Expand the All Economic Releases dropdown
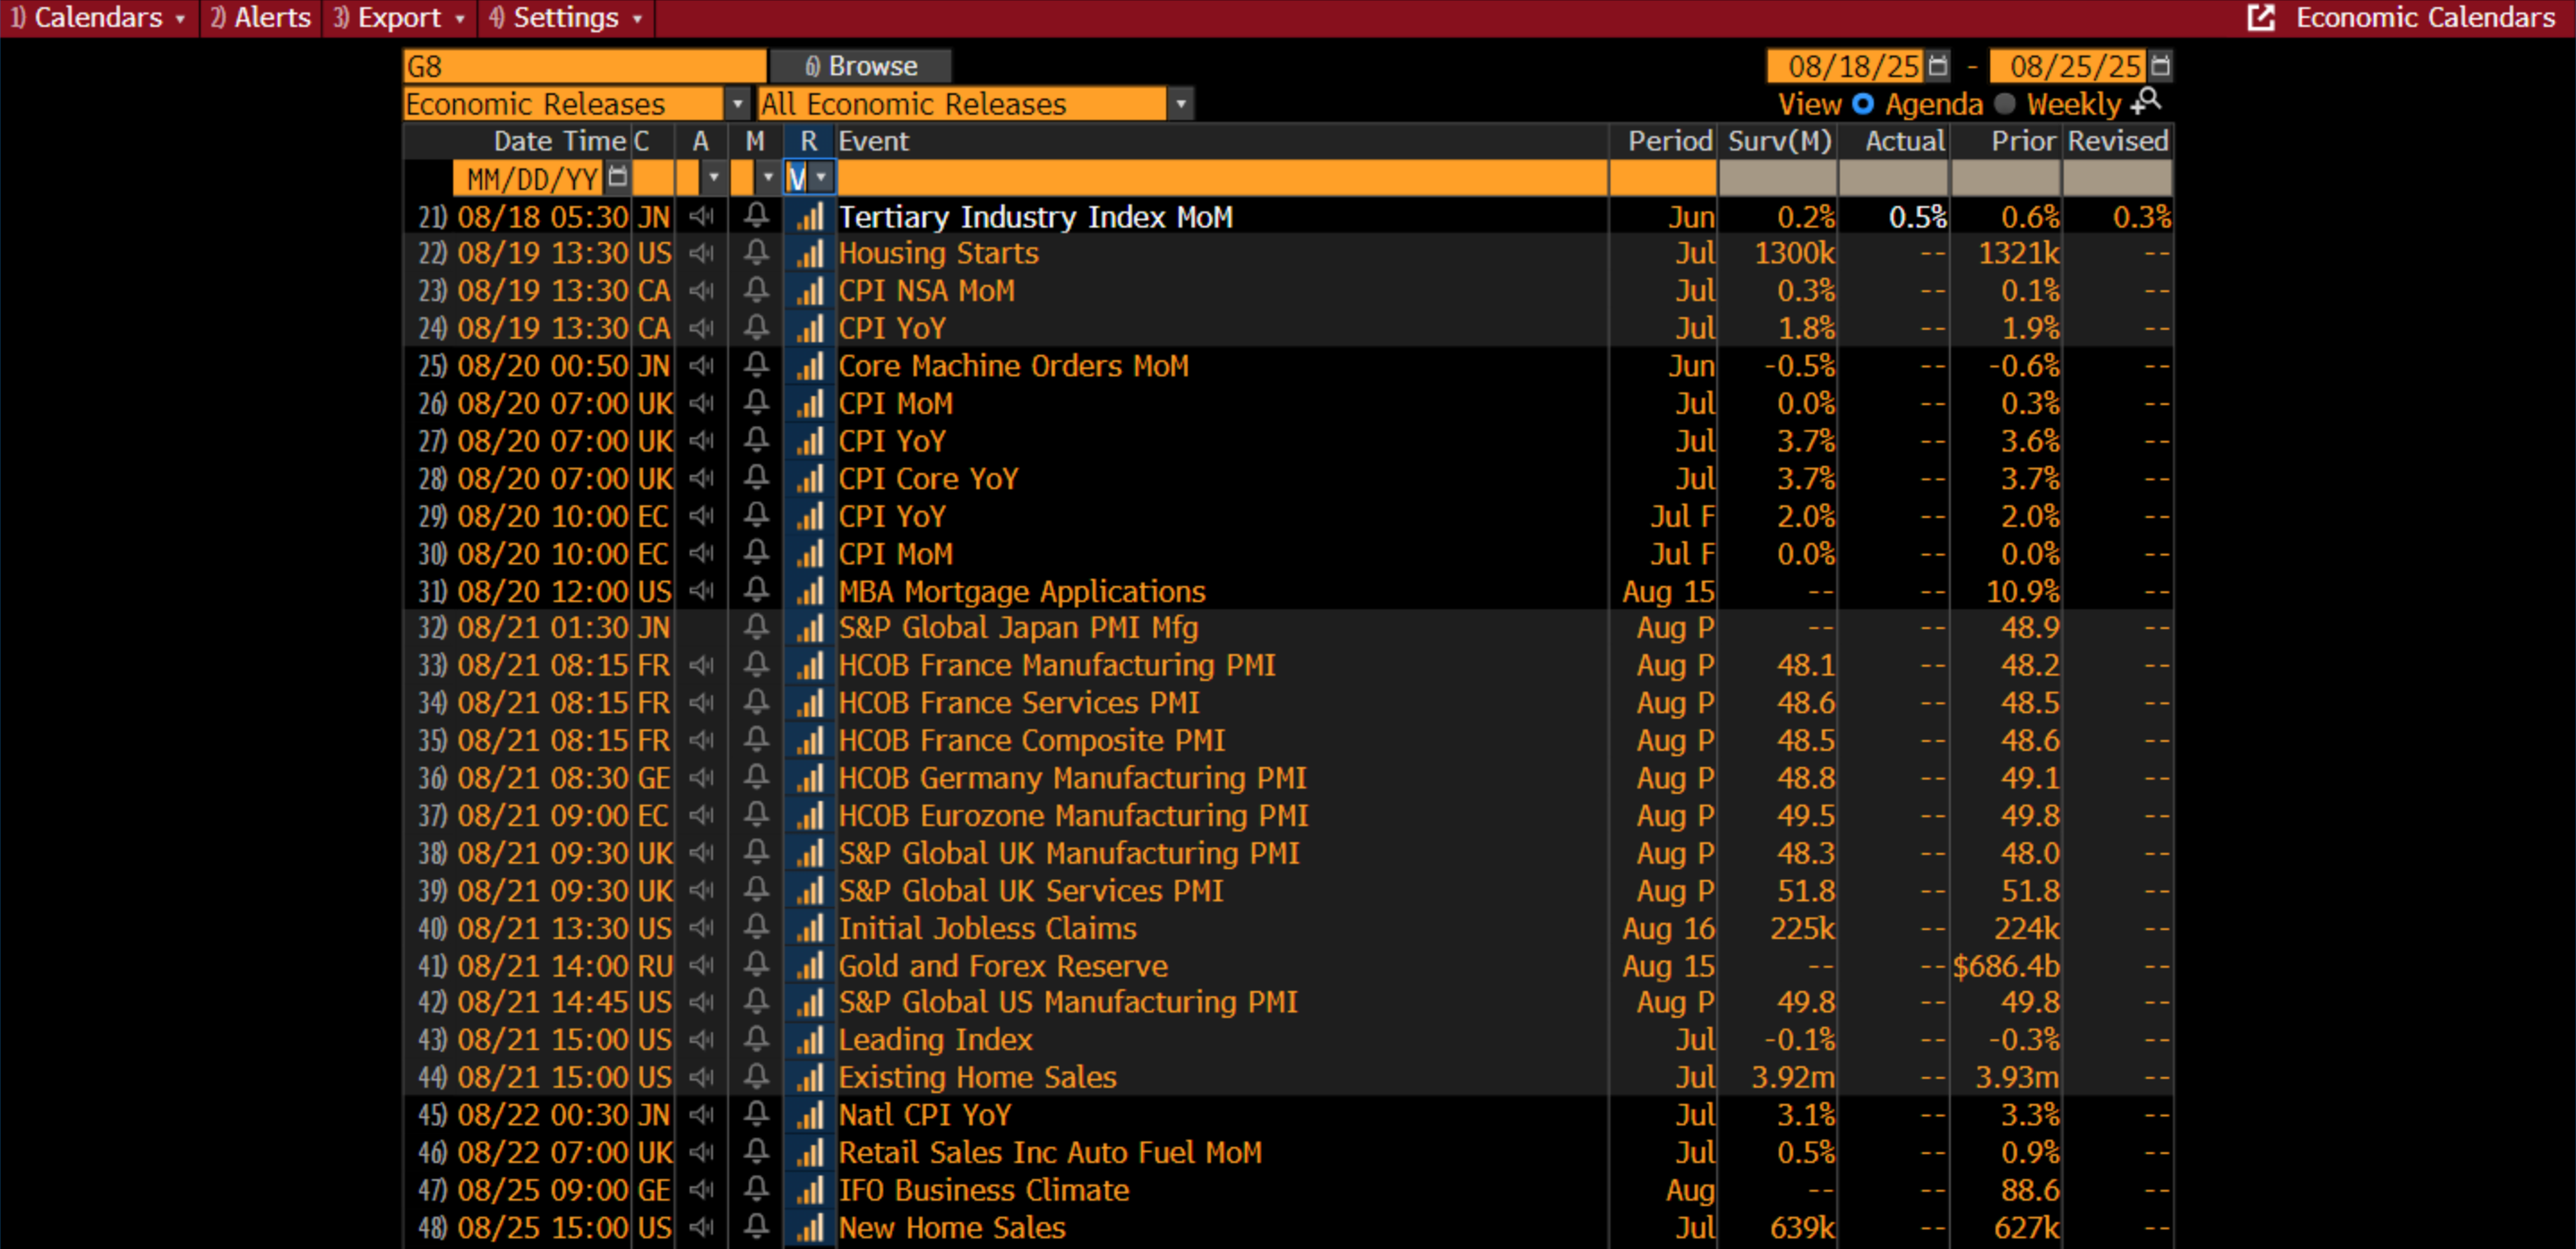This screenshot has width=2576, height=1249. (1181, 103)
